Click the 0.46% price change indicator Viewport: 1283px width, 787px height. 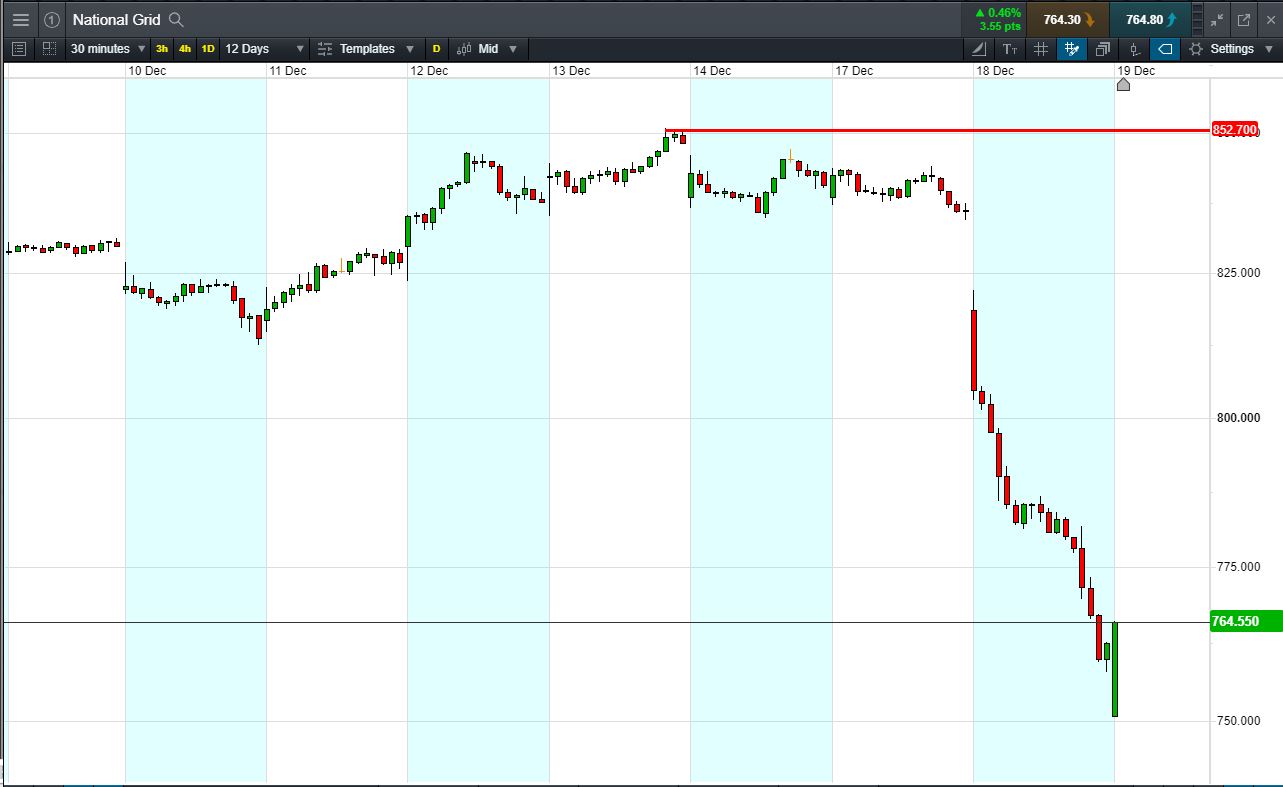coord(1000,13)
